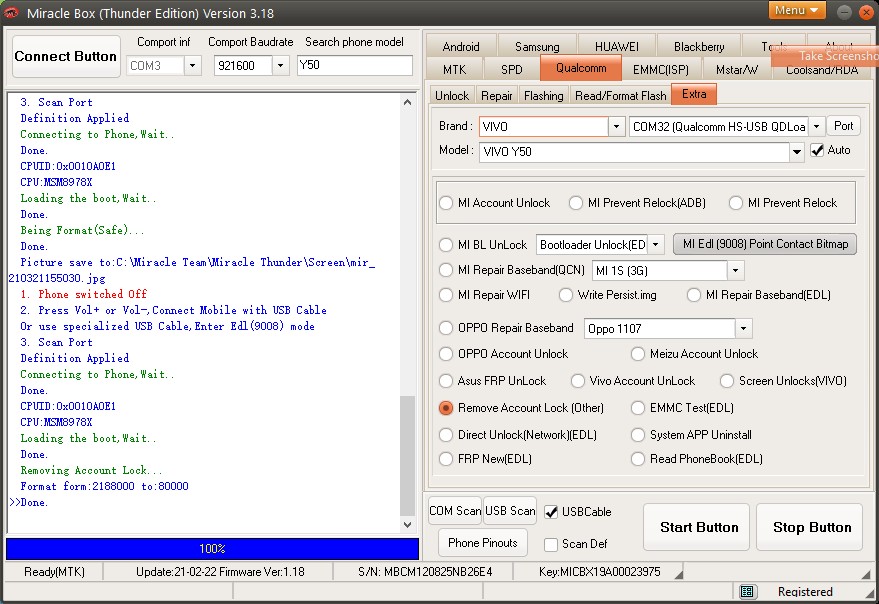Open the Comport inf COM3 dropdown

coord(192,66)
